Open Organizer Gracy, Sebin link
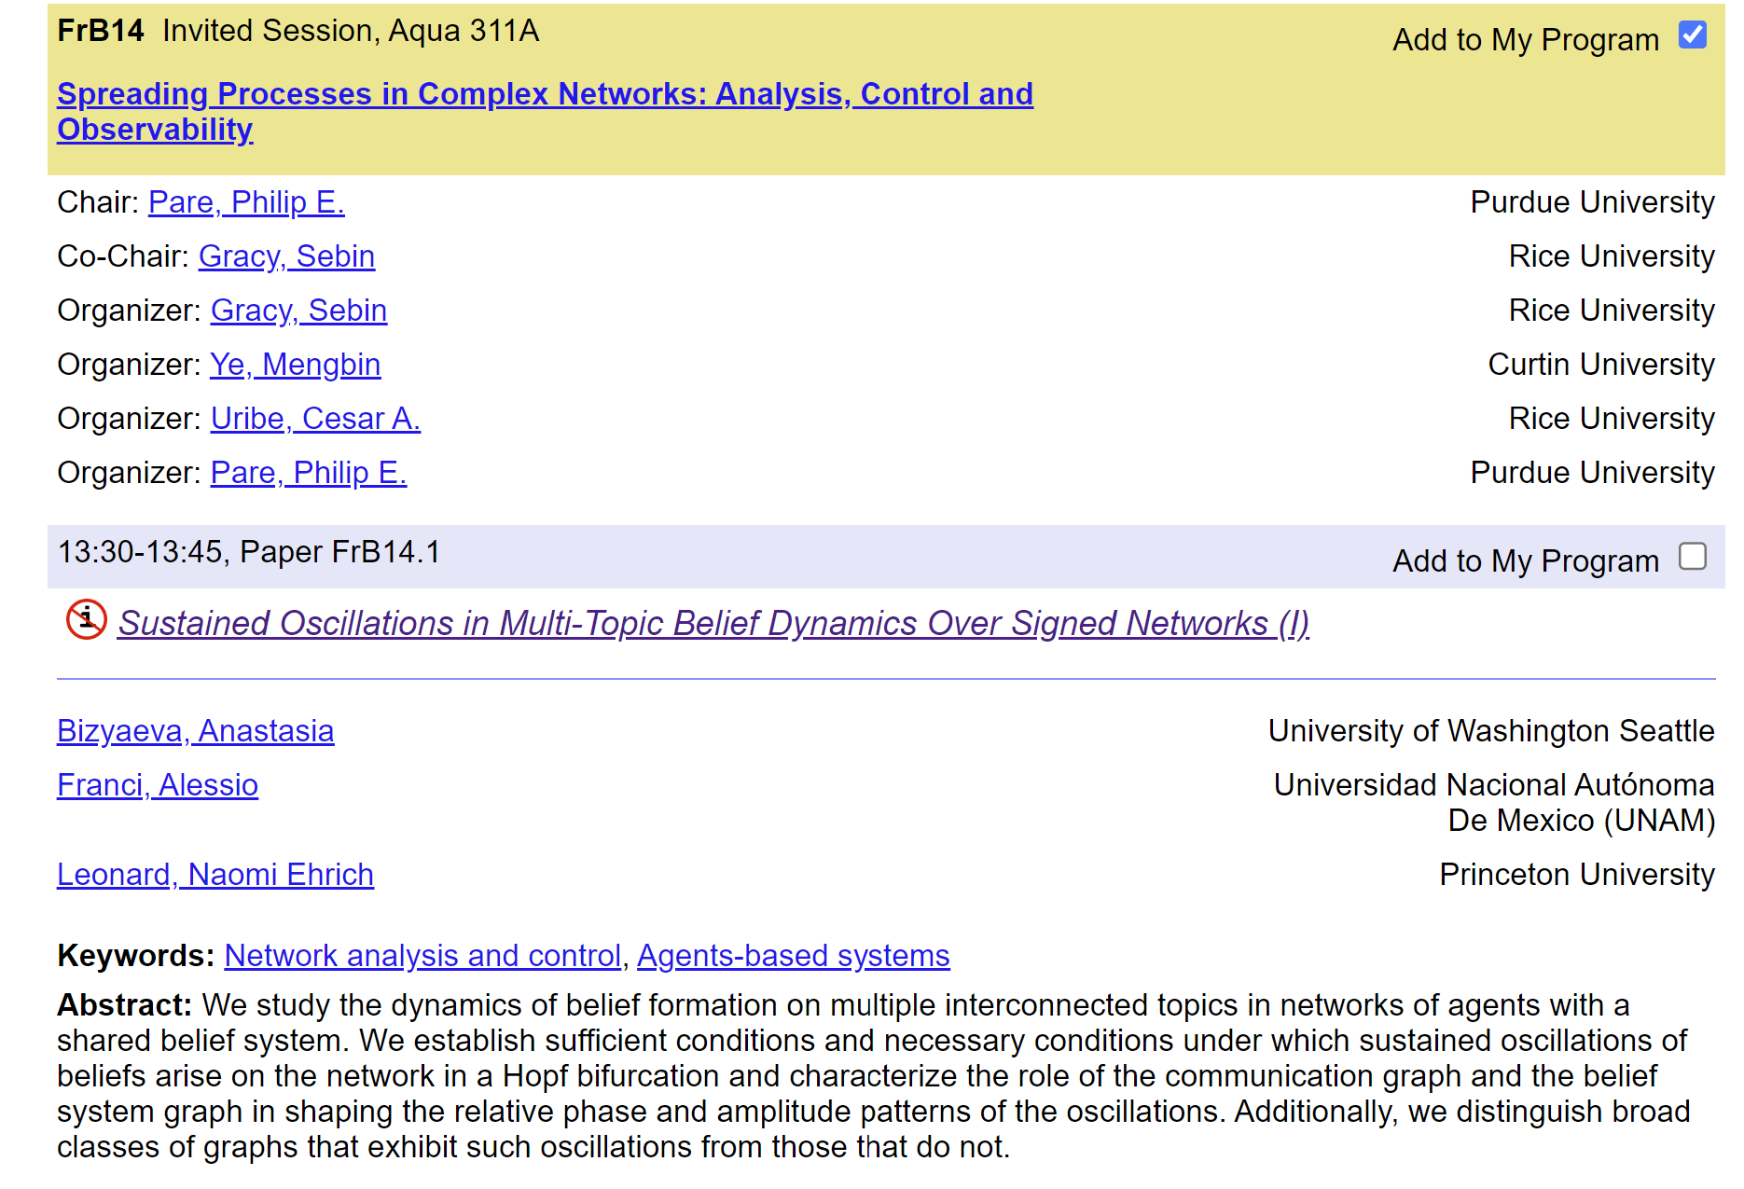This screenshot has height=1189, width=1744. pos(298,310)
